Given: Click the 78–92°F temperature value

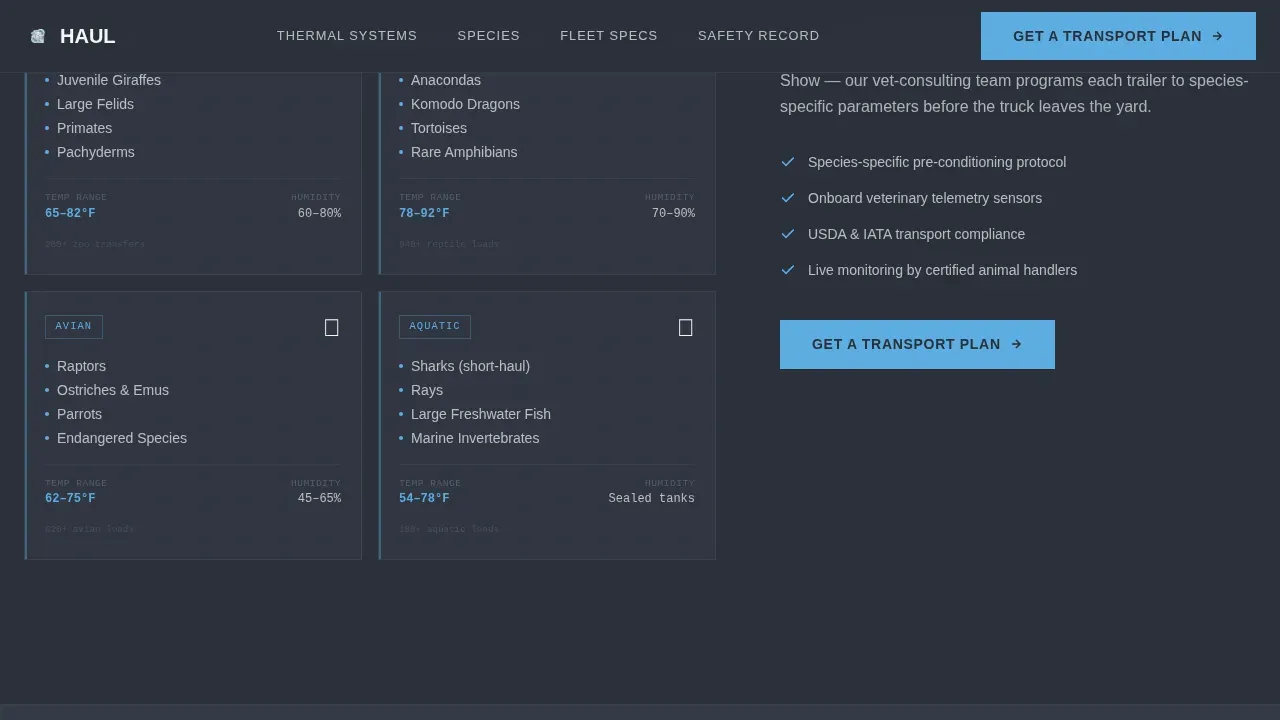Looking at the screenshot, I should click(424, 214).
